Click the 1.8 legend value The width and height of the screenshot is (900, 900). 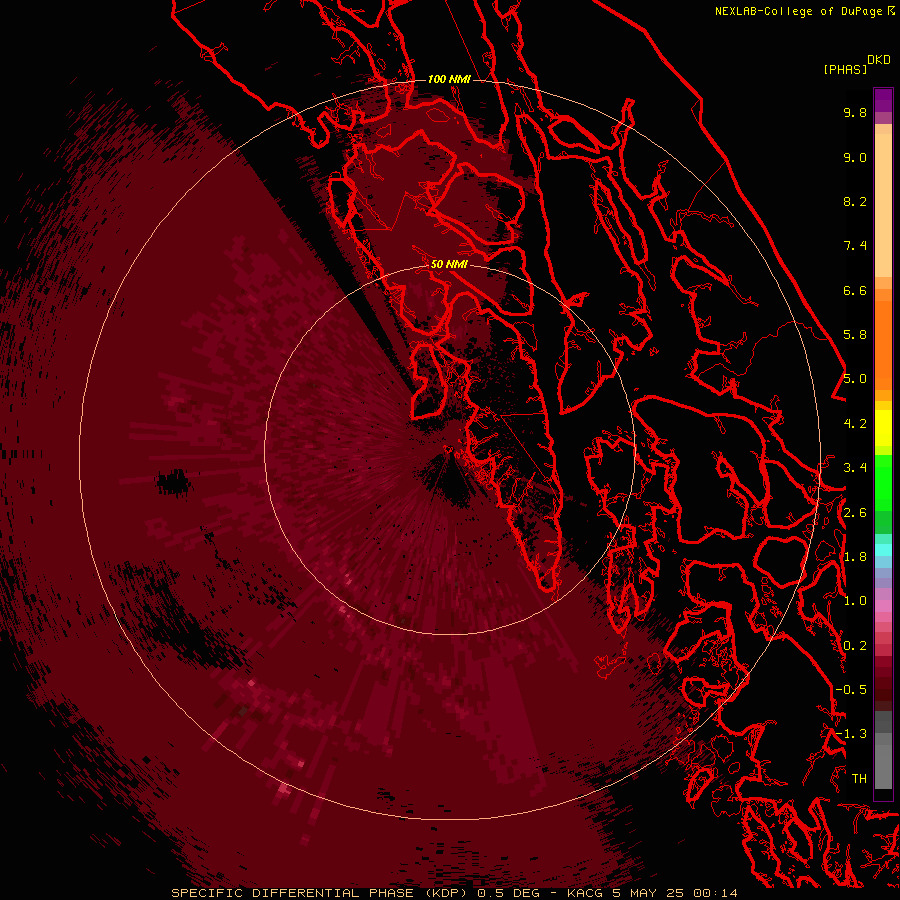coord(855,557)
